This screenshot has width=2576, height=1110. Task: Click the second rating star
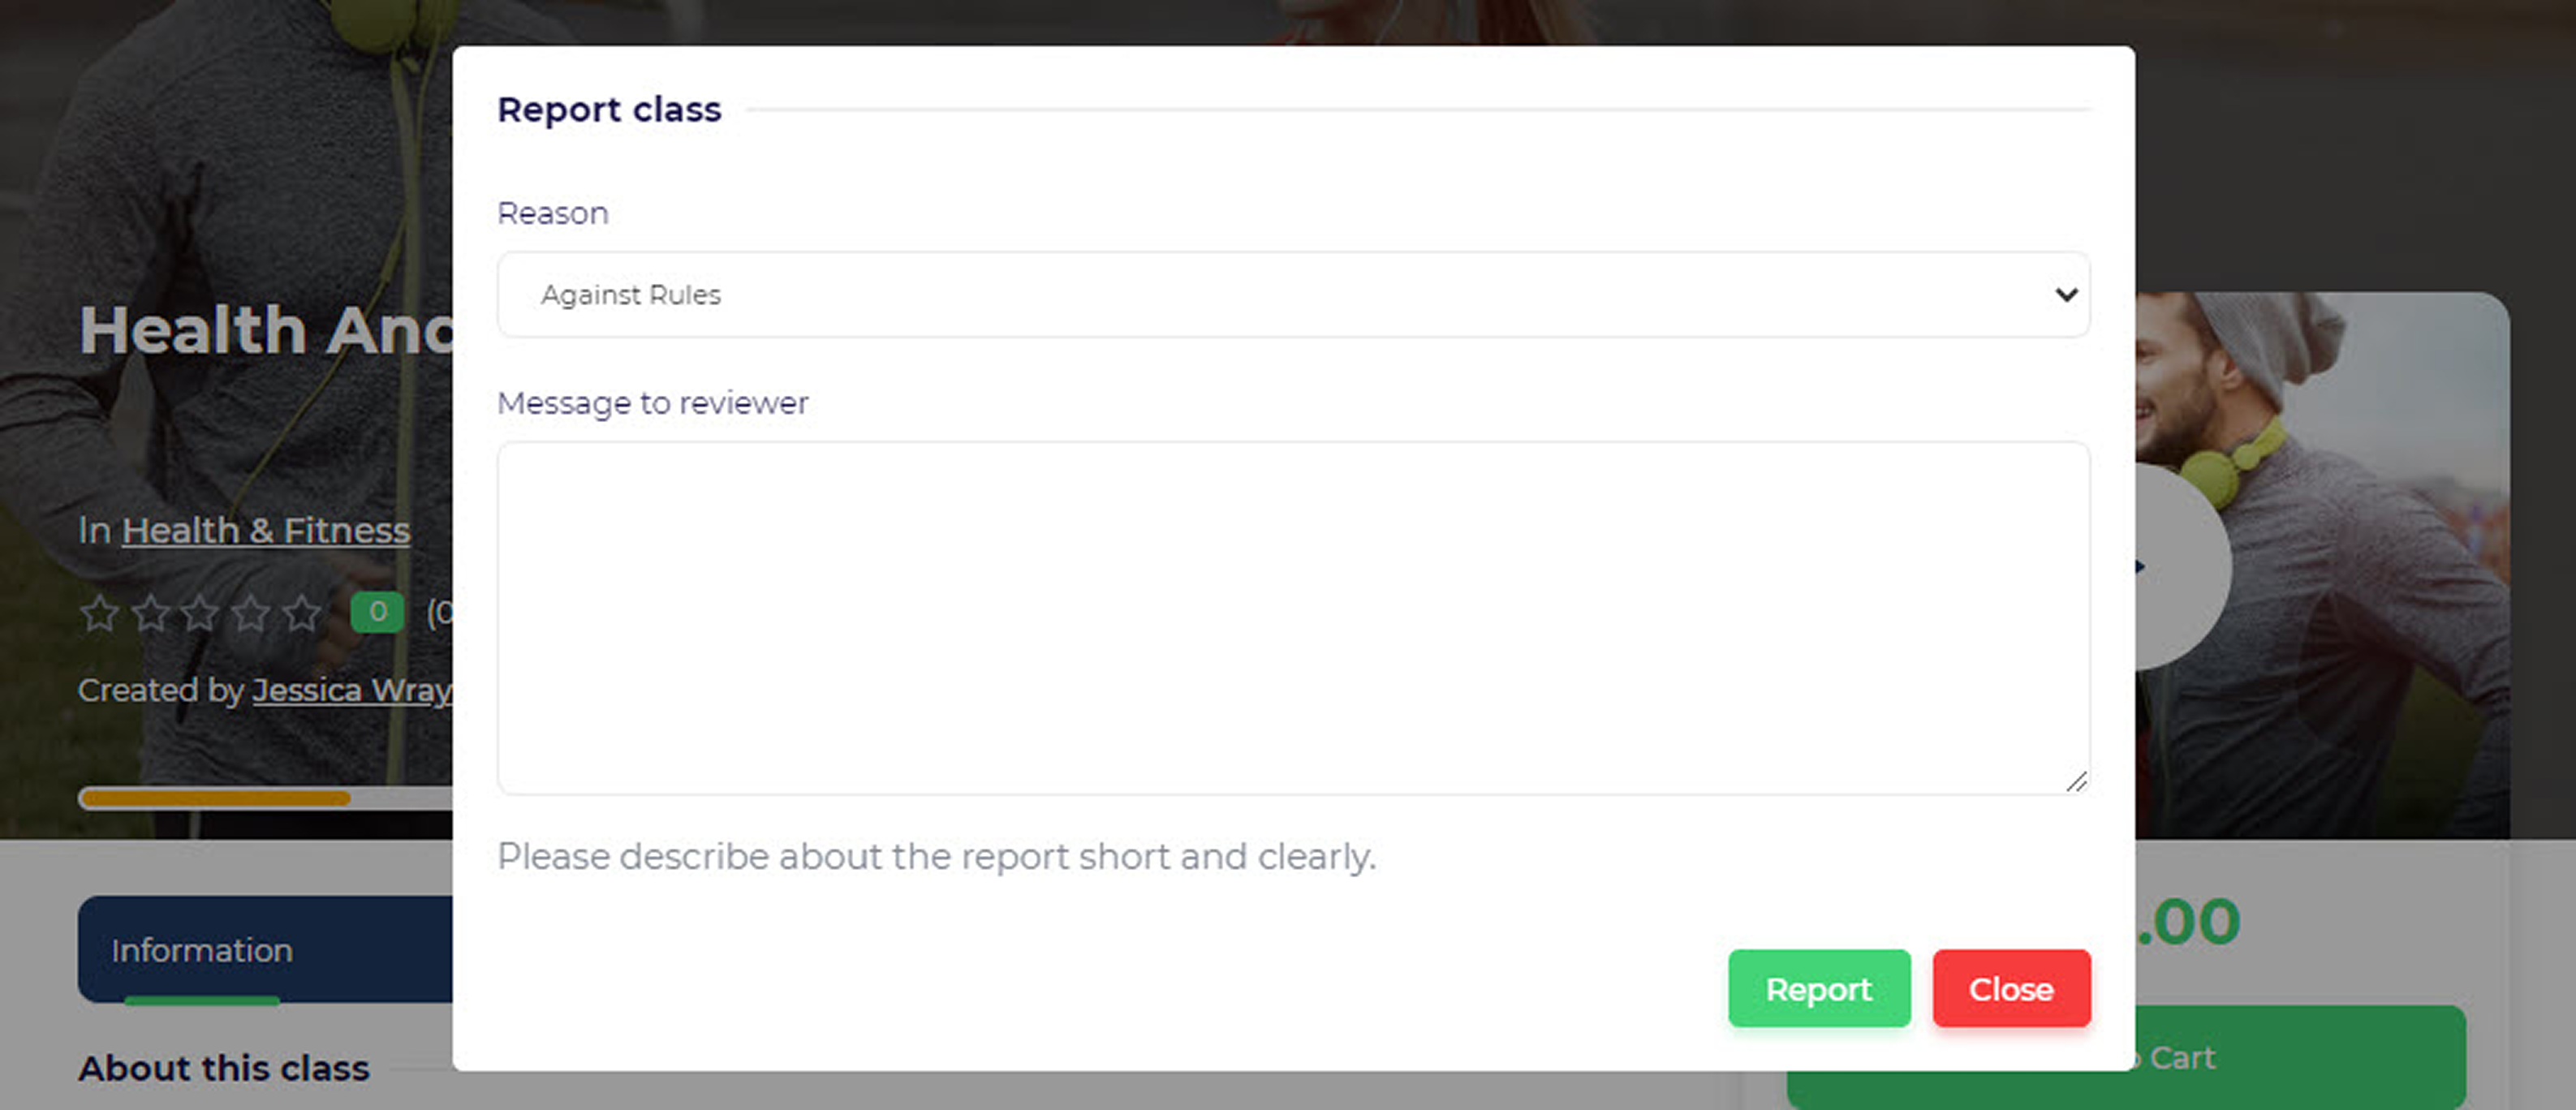click(x=150, y=613)
